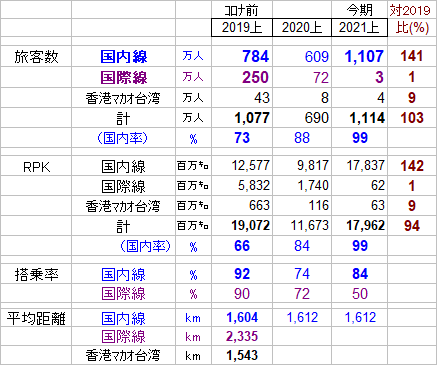
Task: Click the 43 passenger value
Action: (262, 98)
